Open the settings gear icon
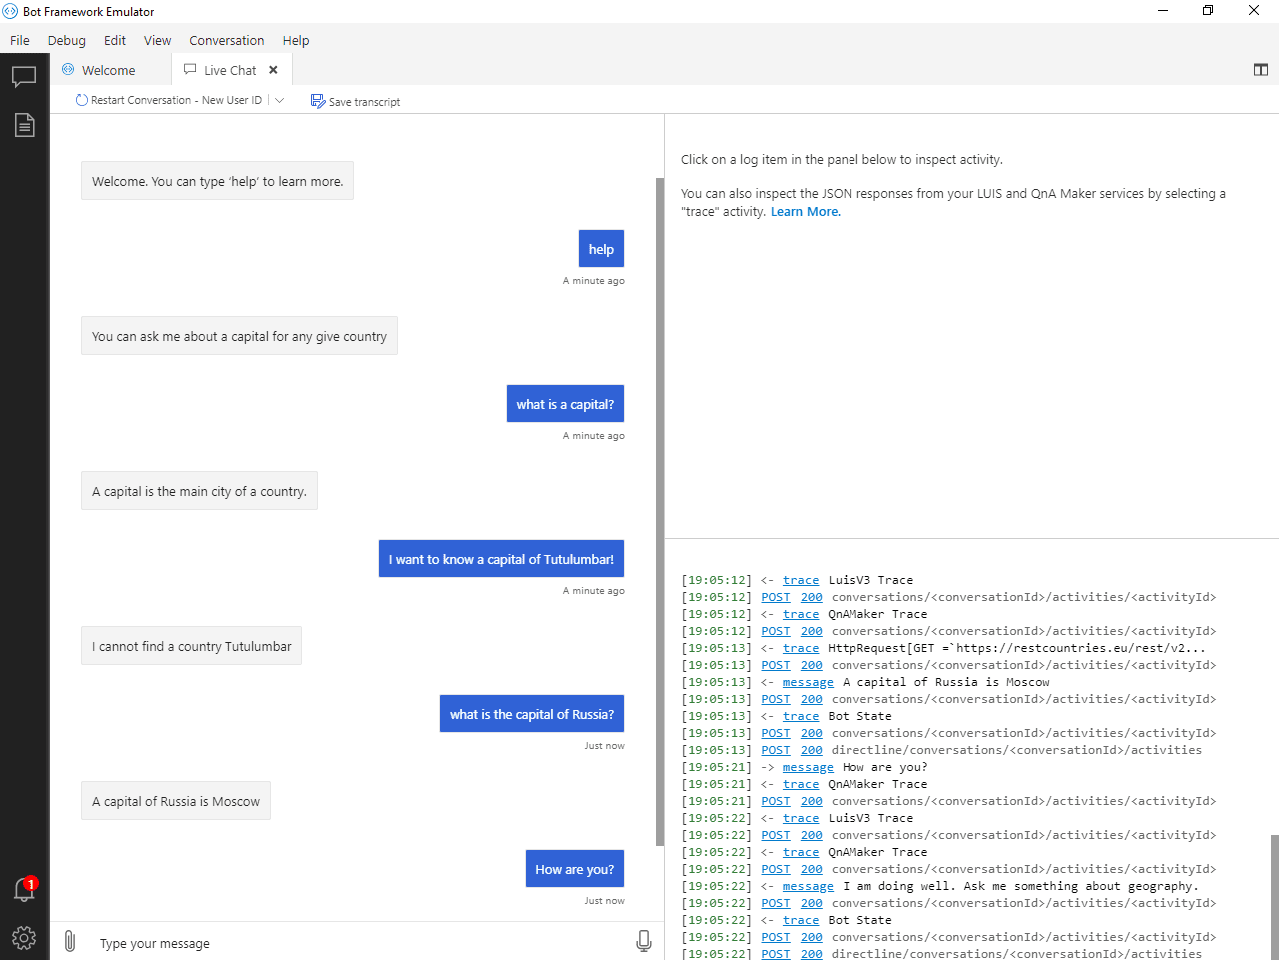1279x960 pixels. pyautogui.click(x=24, y=938)
